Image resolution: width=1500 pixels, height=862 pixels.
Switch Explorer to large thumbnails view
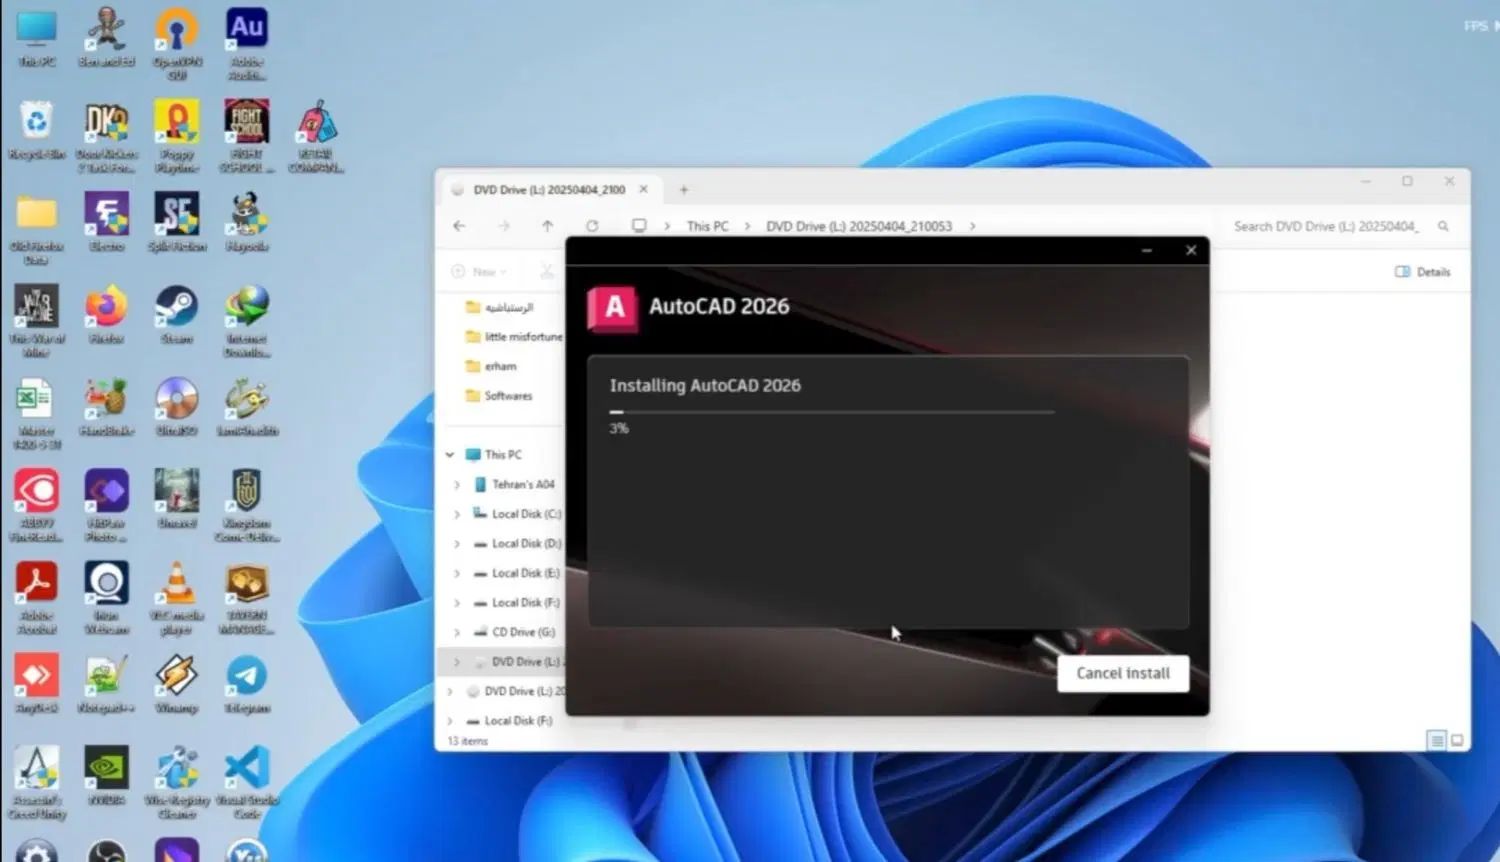pyautogui.click(x=1457, y=740)
